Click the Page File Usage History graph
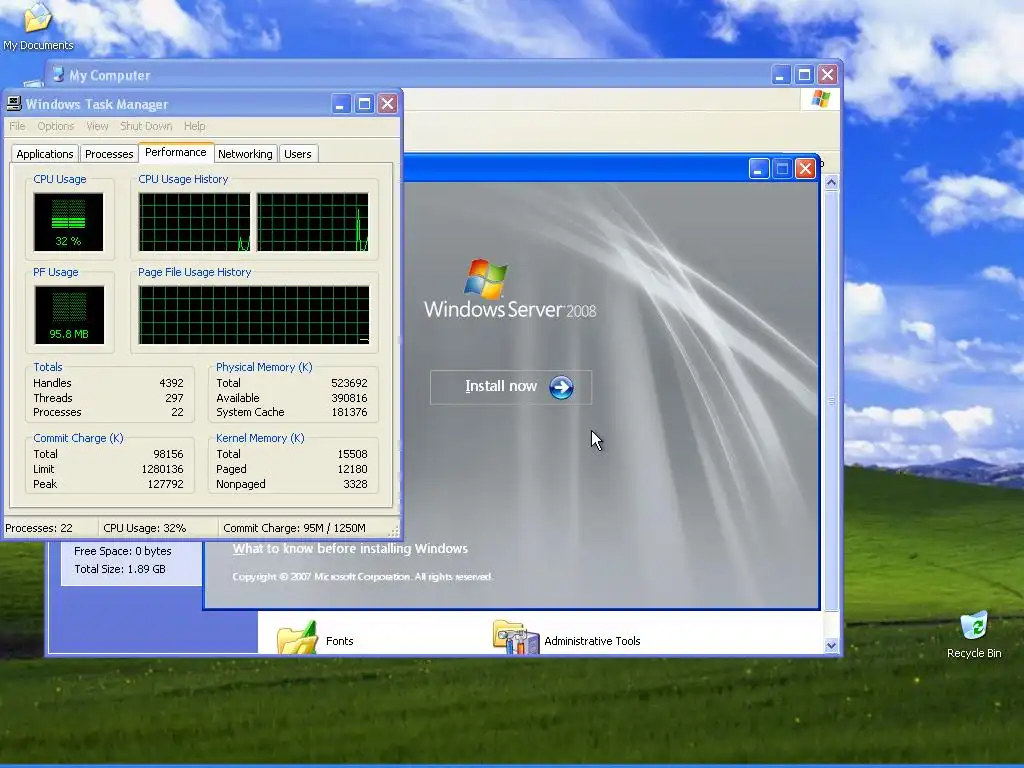Image resolution: width=1024 pixels, height=768 pixels. tap(254, 315)
